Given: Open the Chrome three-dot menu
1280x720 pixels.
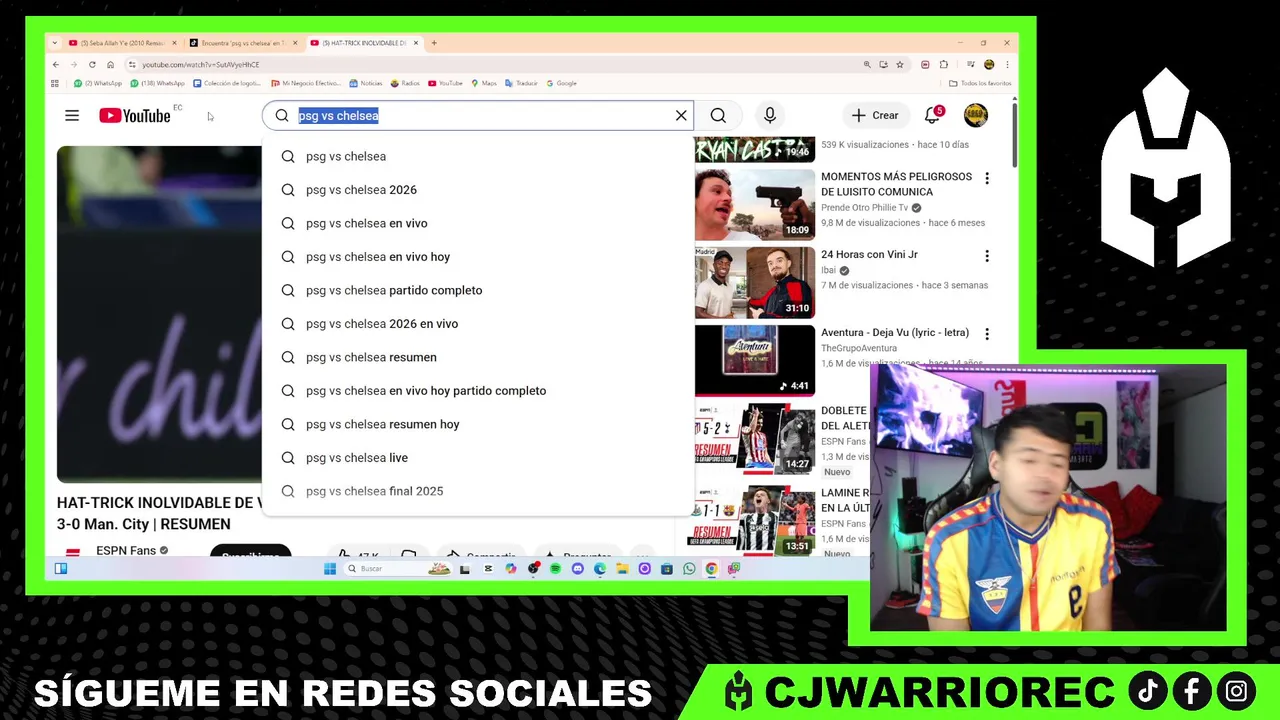Looking at the screenshot, I should click(1006, 65).
